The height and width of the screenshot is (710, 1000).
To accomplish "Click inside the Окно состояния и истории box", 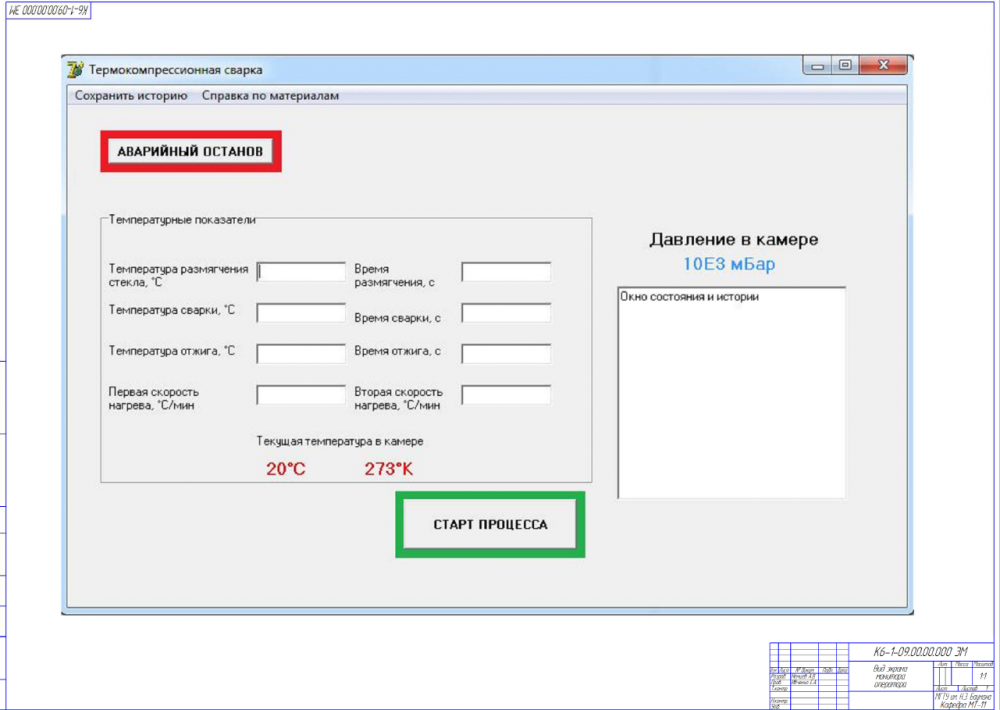I will tap(732, 393).
